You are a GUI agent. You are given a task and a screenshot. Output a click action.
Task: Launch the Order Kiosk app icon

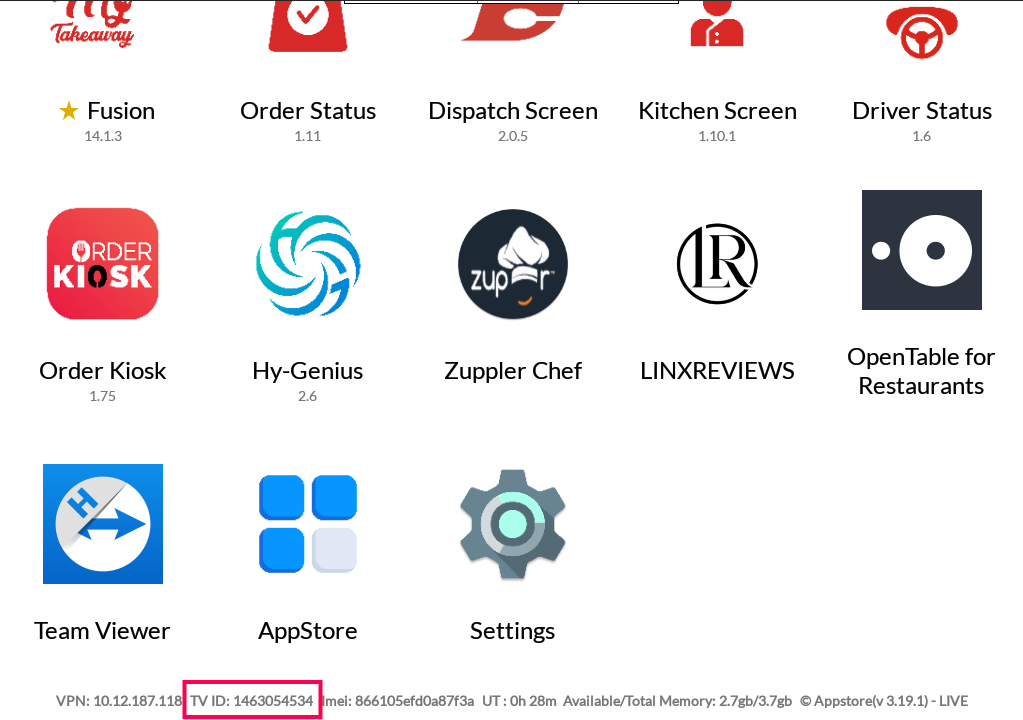click(102, 263)
